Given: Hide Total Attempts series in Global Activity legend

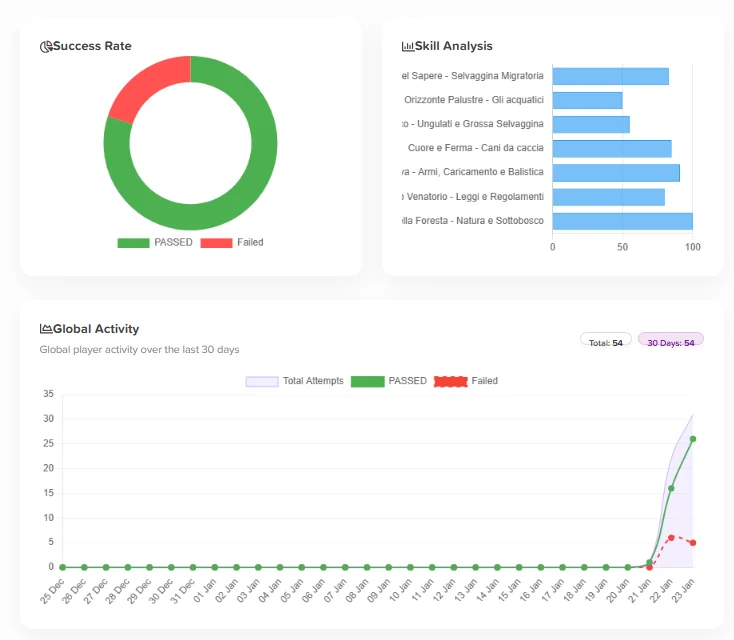Looking at the screenshot, I should pos(295,381).
